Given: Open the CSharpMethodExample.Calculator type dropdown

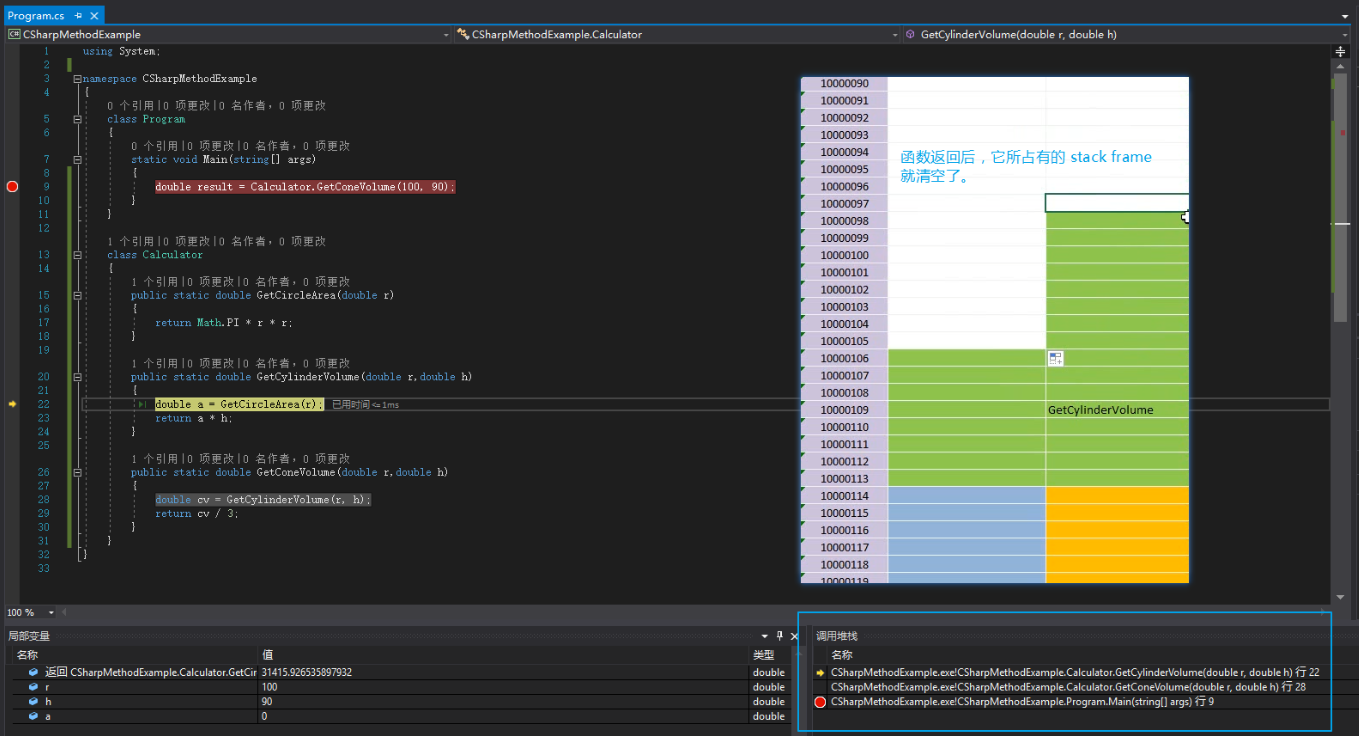Looking at the screenshot, I should 895,35.
